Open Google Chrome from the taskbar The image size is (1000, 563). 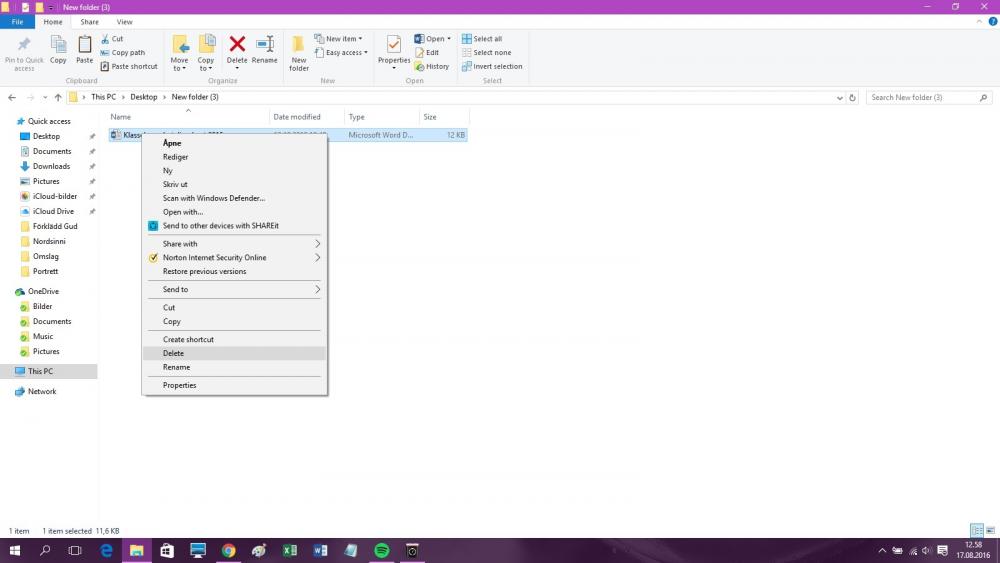228,550
